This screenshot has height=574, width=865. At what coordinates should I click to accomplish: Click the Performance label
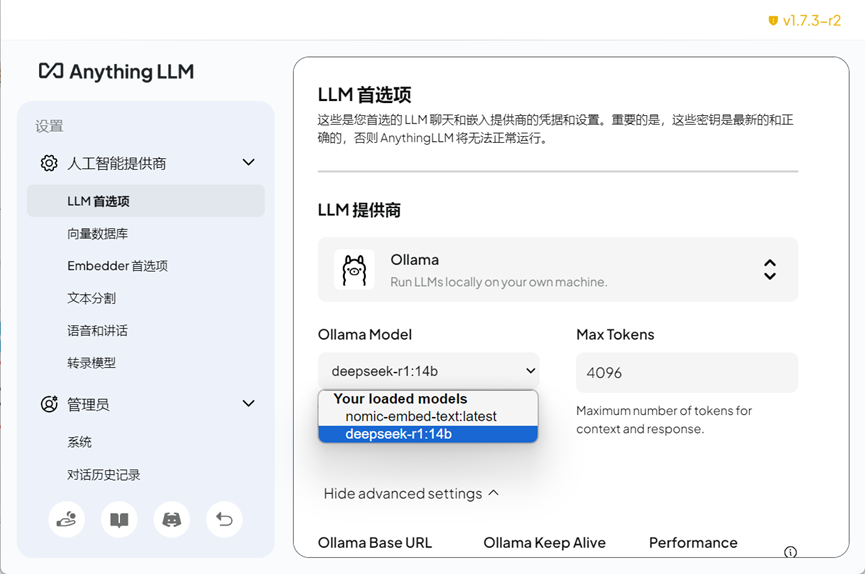[x=693, y=543]
